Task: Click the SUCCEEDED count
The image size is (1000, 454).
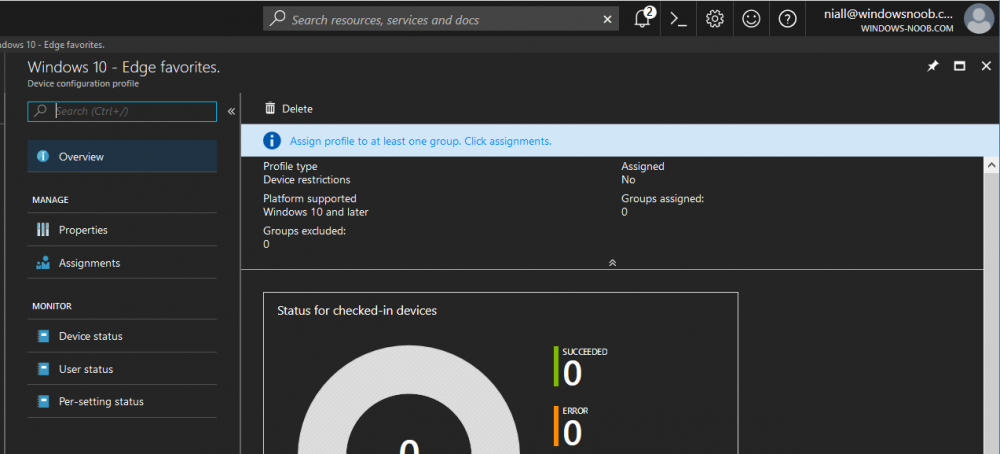Action: 572,374
